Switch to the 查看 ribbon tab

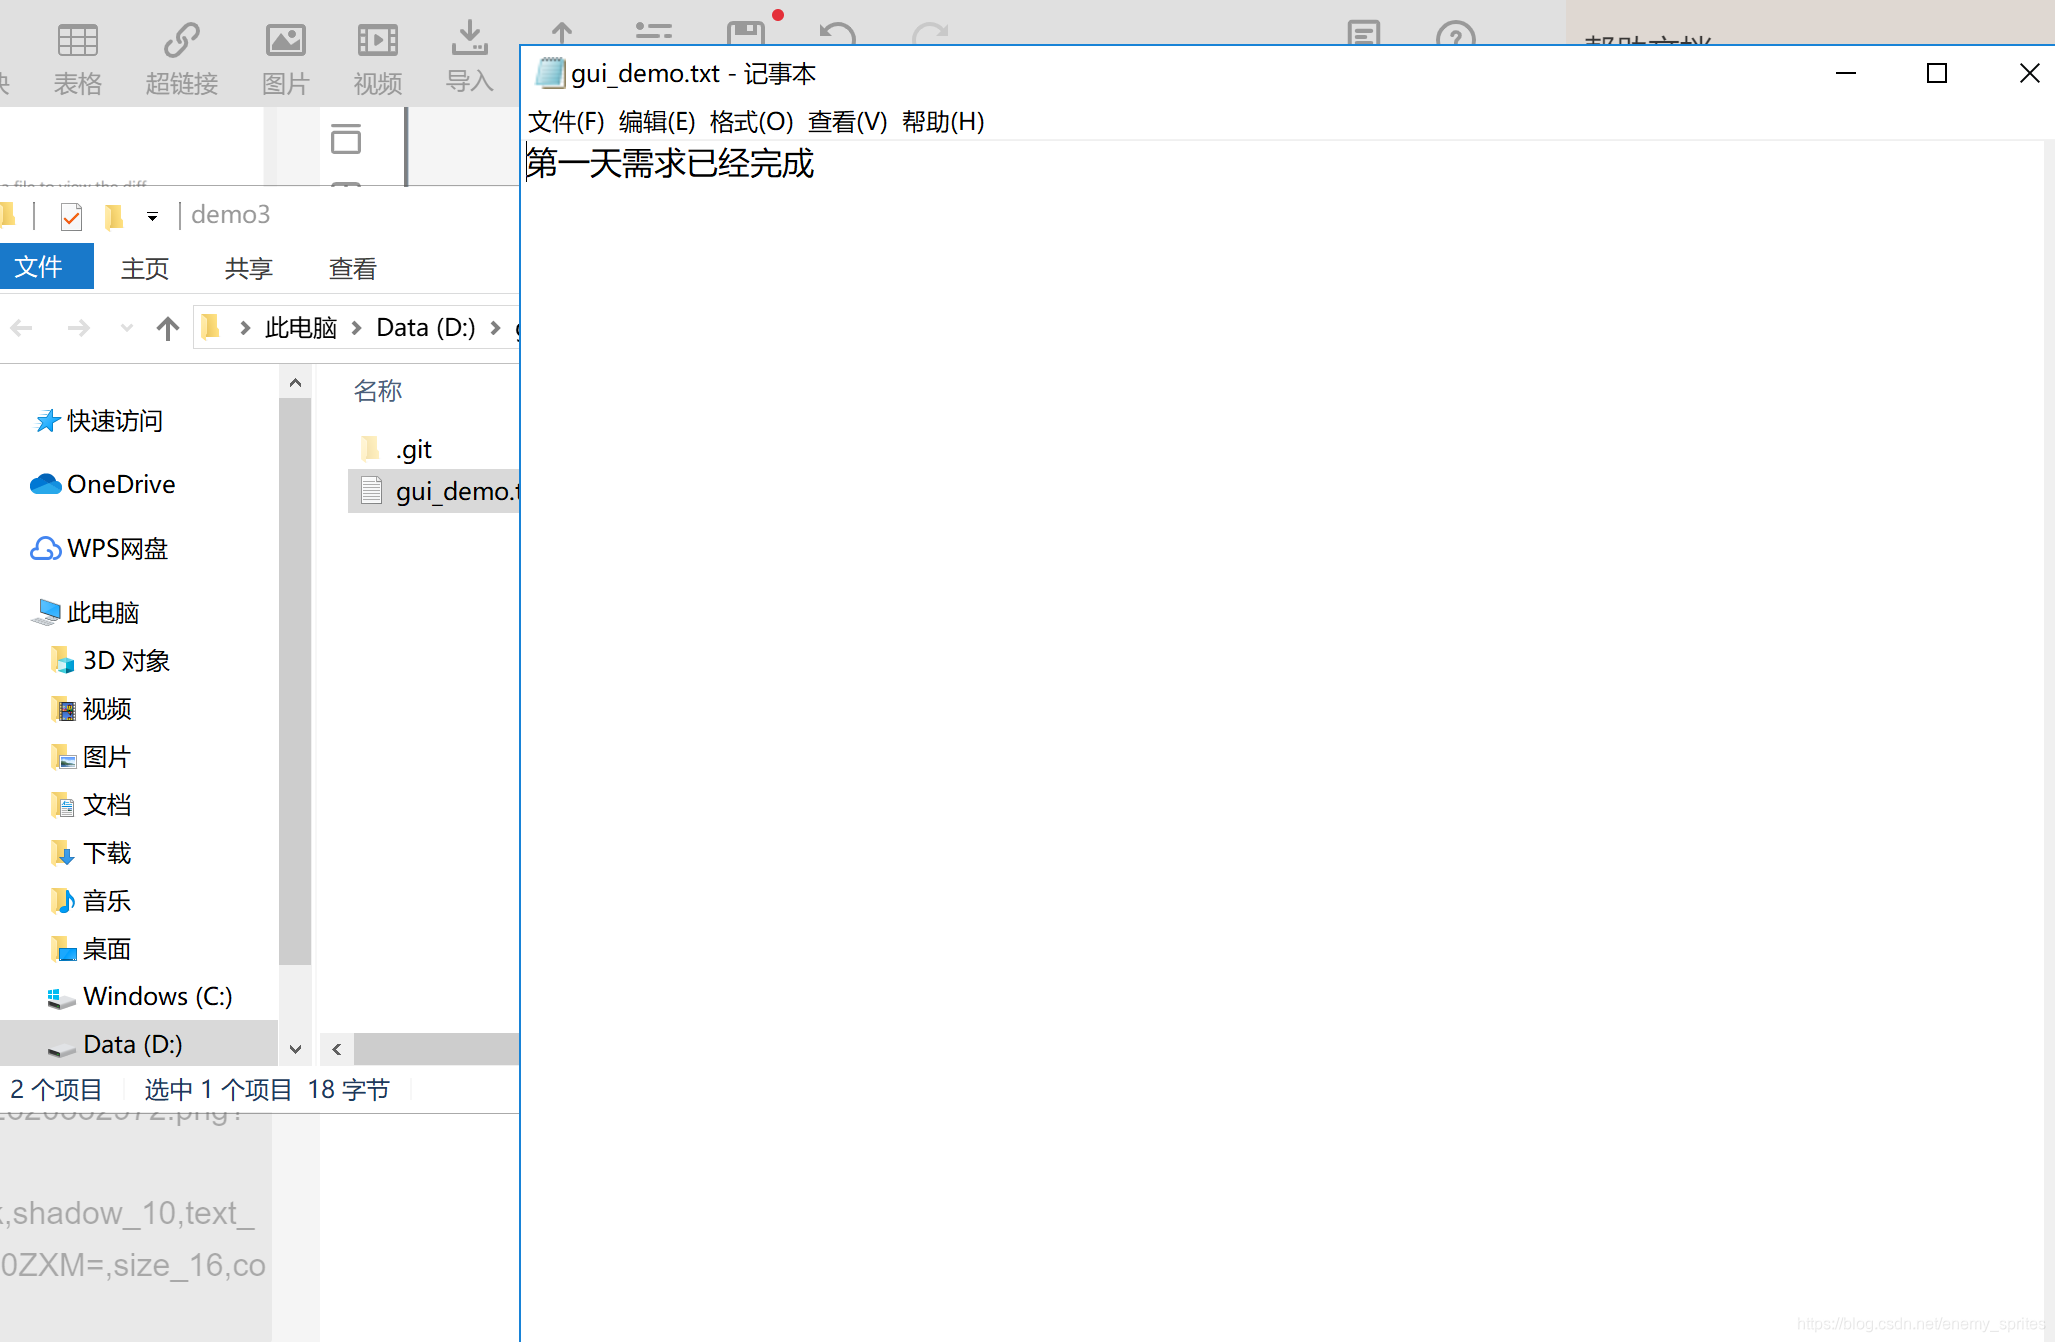click(352, 268)
